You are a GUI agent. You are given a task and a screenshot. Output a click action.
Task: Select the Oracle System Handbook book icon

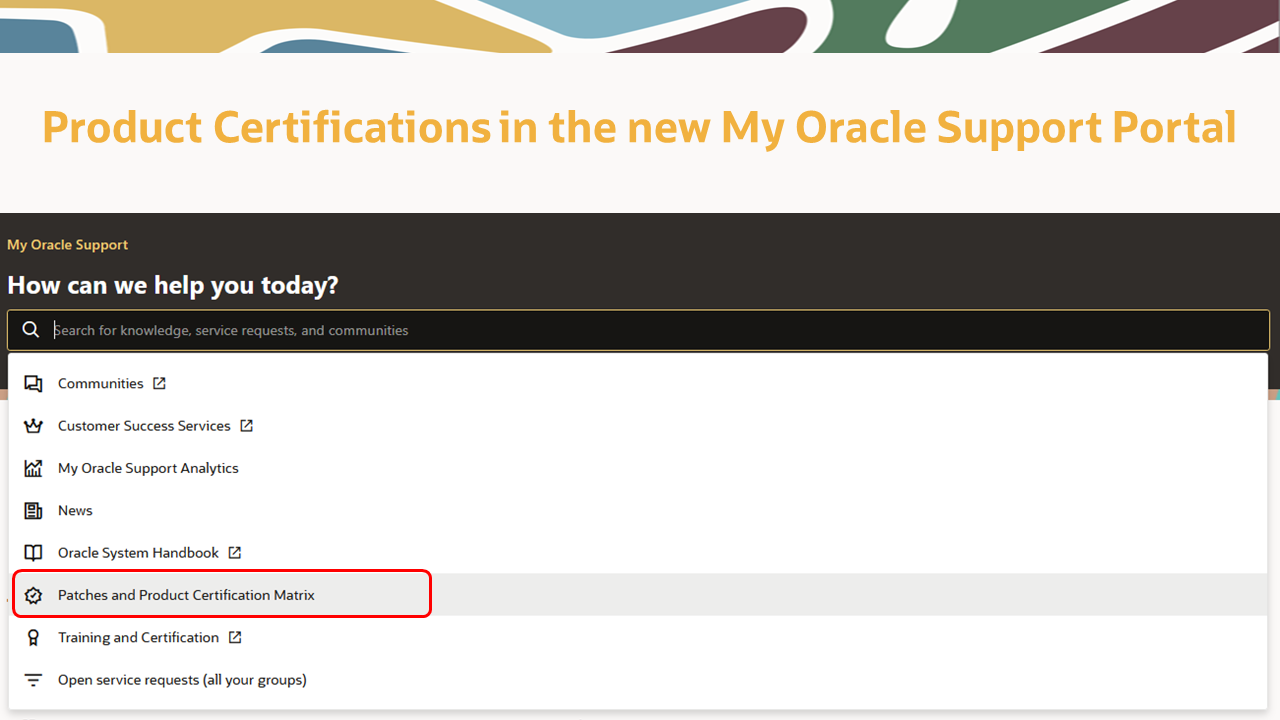[x=33, y=552]
